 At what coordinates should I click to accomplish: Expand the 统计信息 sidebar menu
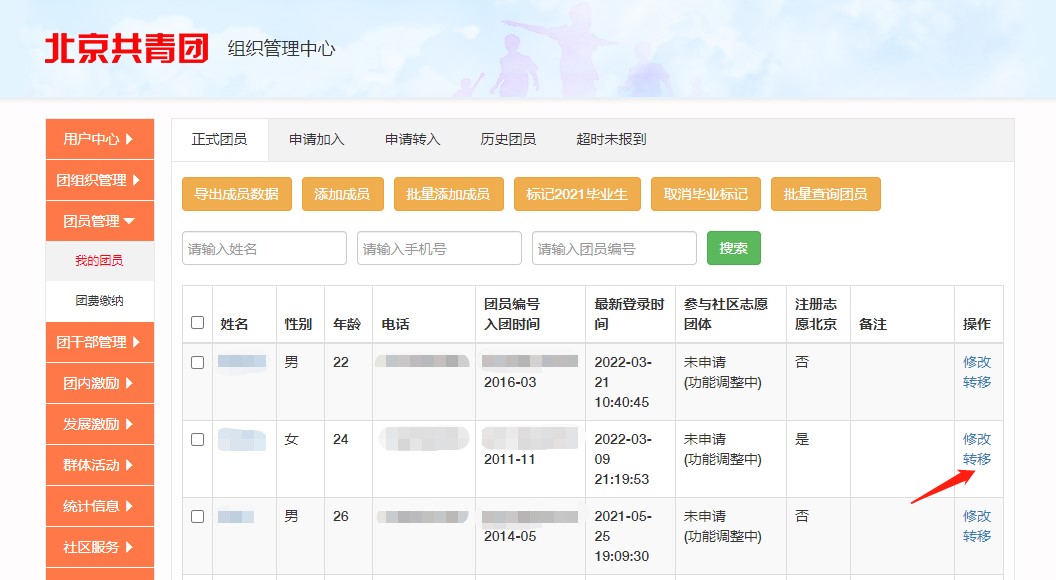pyautogui.click(x=99, y=506)
